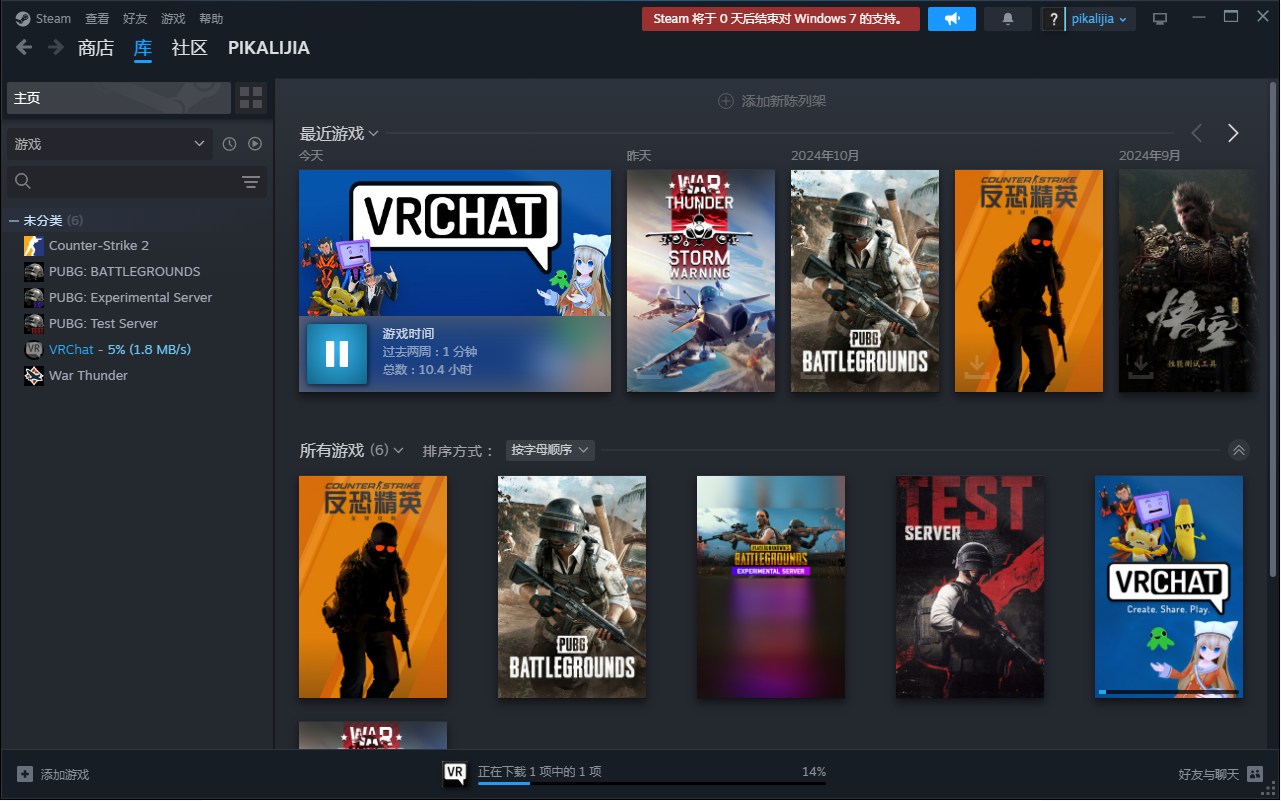Click the Ready to Play filter icon
Image resolution: width=1281 pixels, height=801 pixels.
pos(255,143)
